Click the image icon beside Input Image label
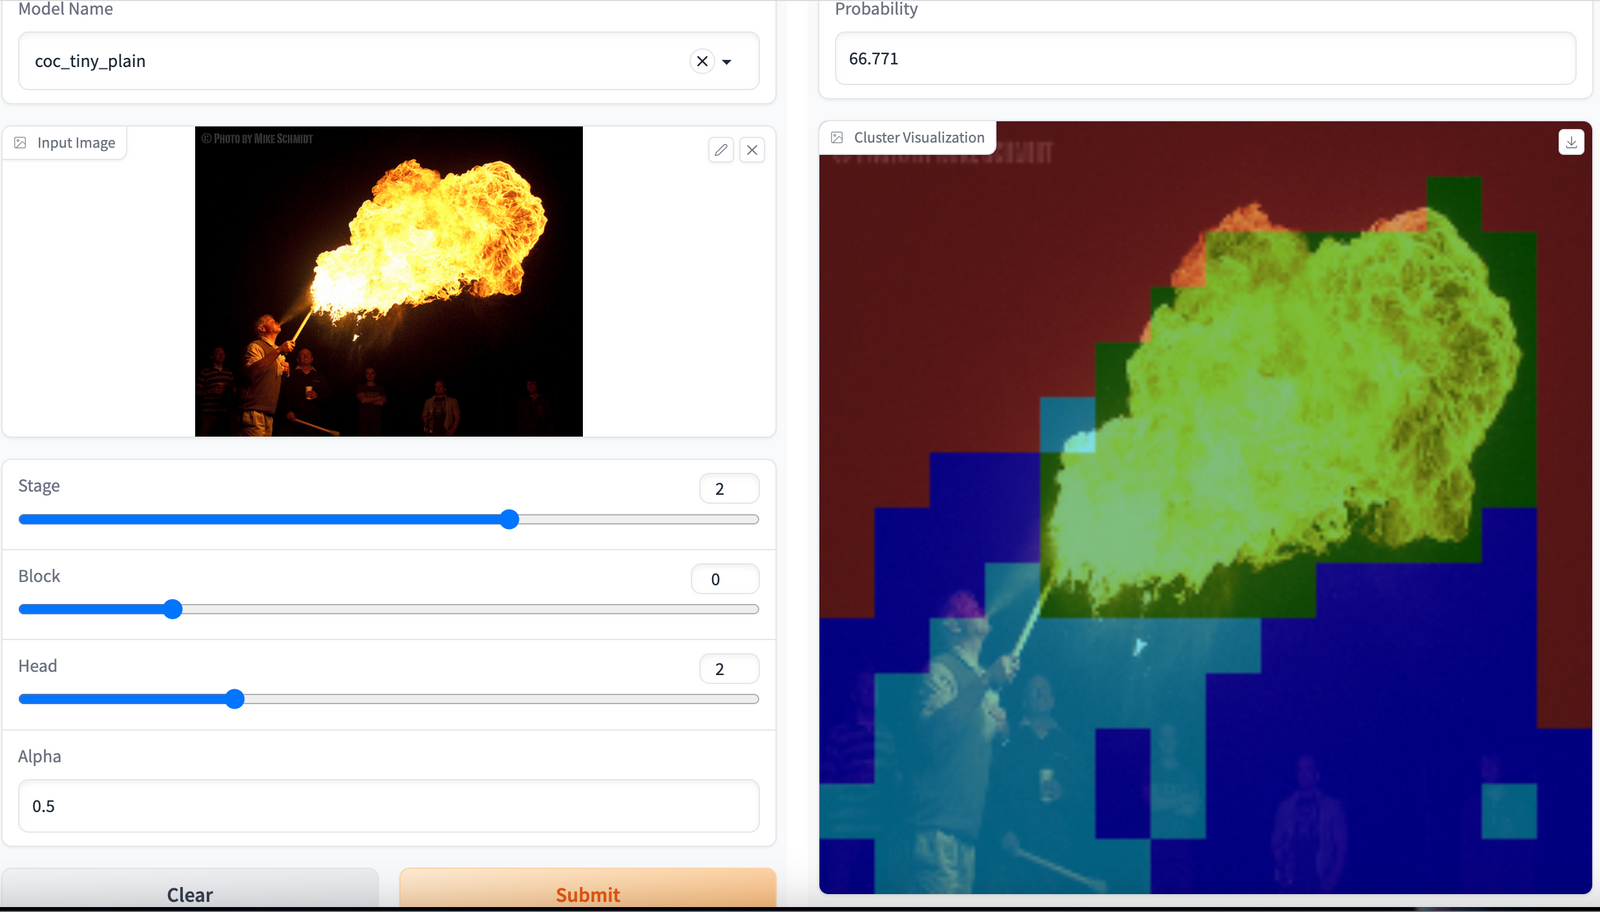The image size is (1600, 912). pyautogui.click(x=20, y=142)
